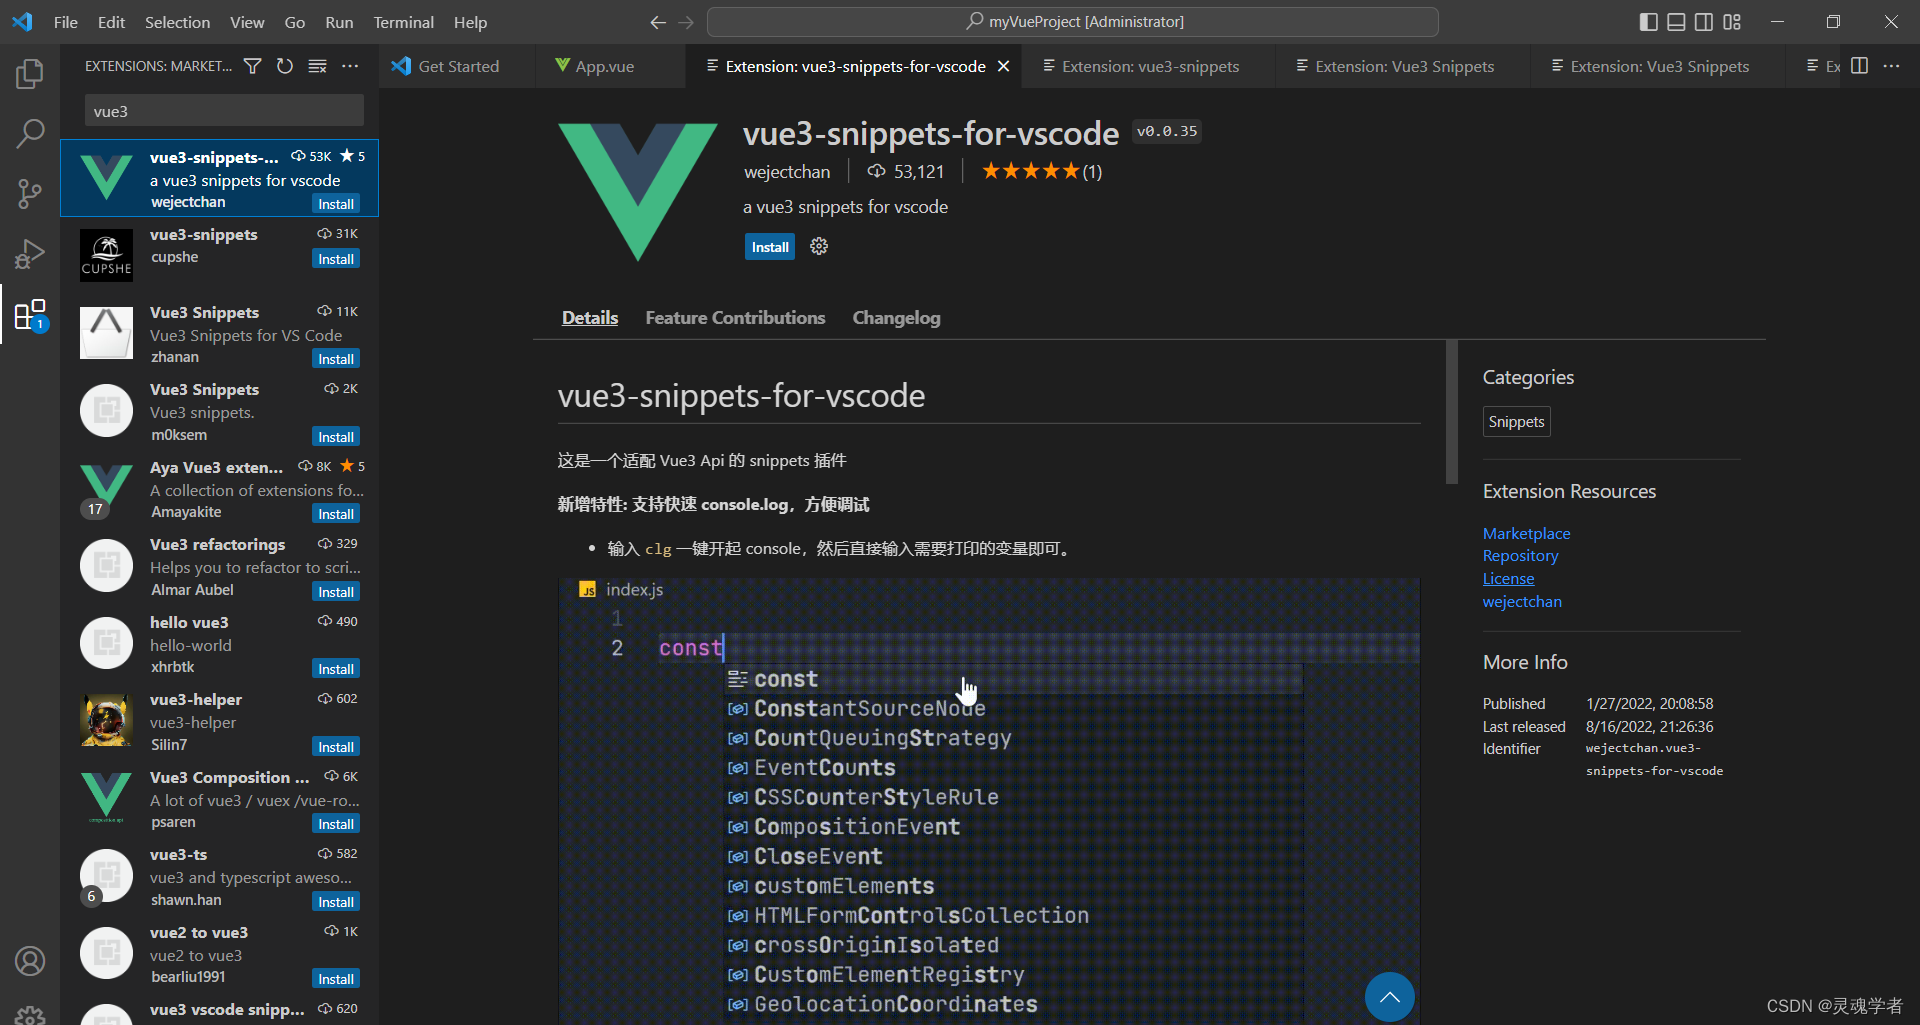The image size is (1920, 1025).
Task: Click publisher name wejectchan in header
Action: click(787, 172)
